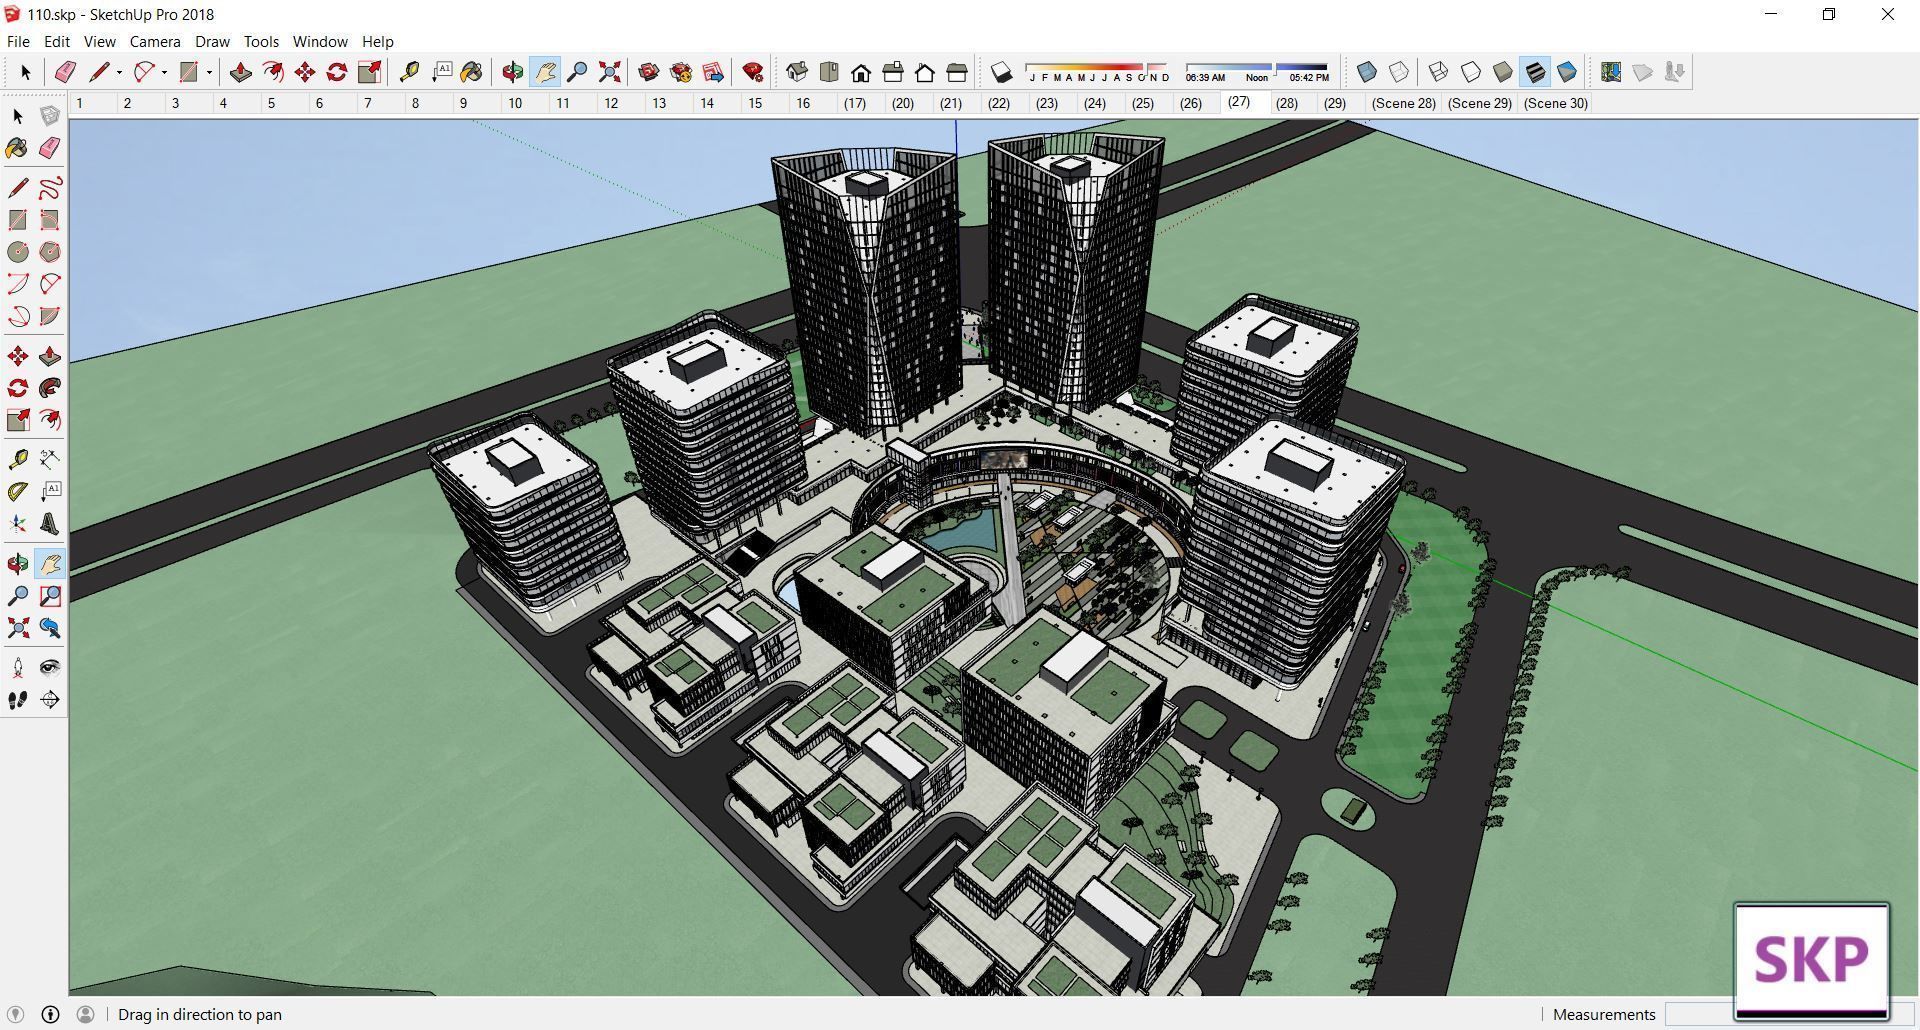Switch to Right view icon
The width and height of the screenshot is (1920, 1030).
pos(893,72)
